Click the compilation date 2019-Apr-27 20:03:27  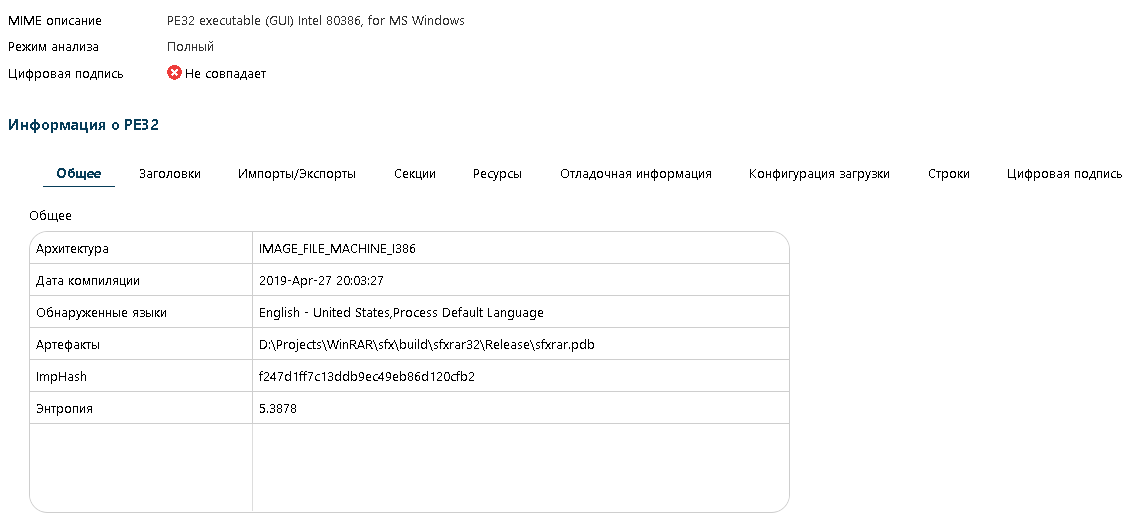(321, 281)
